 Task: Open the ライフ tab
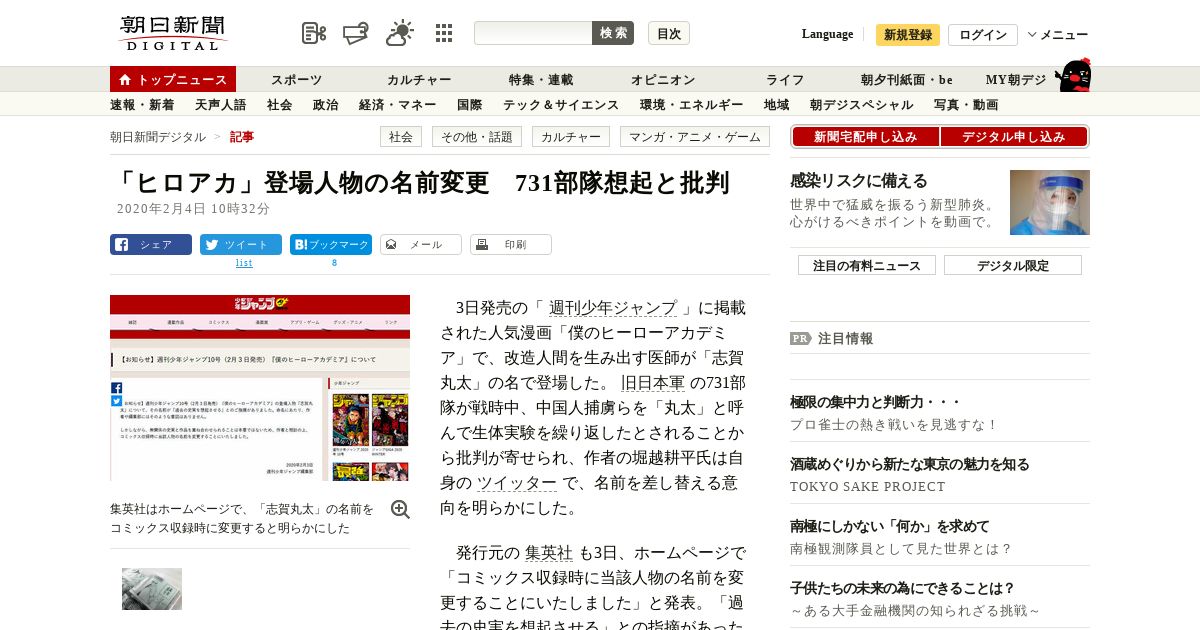point(785,79)
